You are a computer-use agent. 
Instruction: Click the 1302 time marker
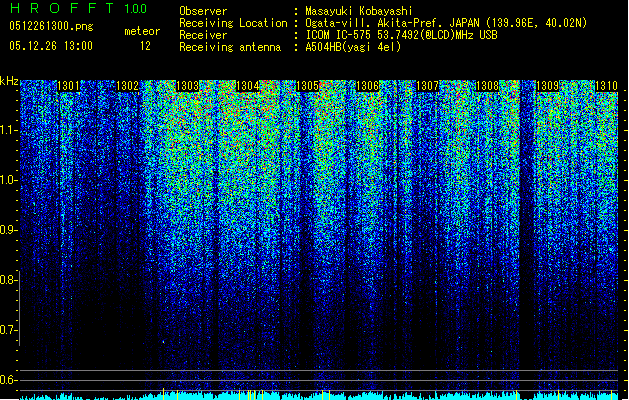tap(127, 86)
